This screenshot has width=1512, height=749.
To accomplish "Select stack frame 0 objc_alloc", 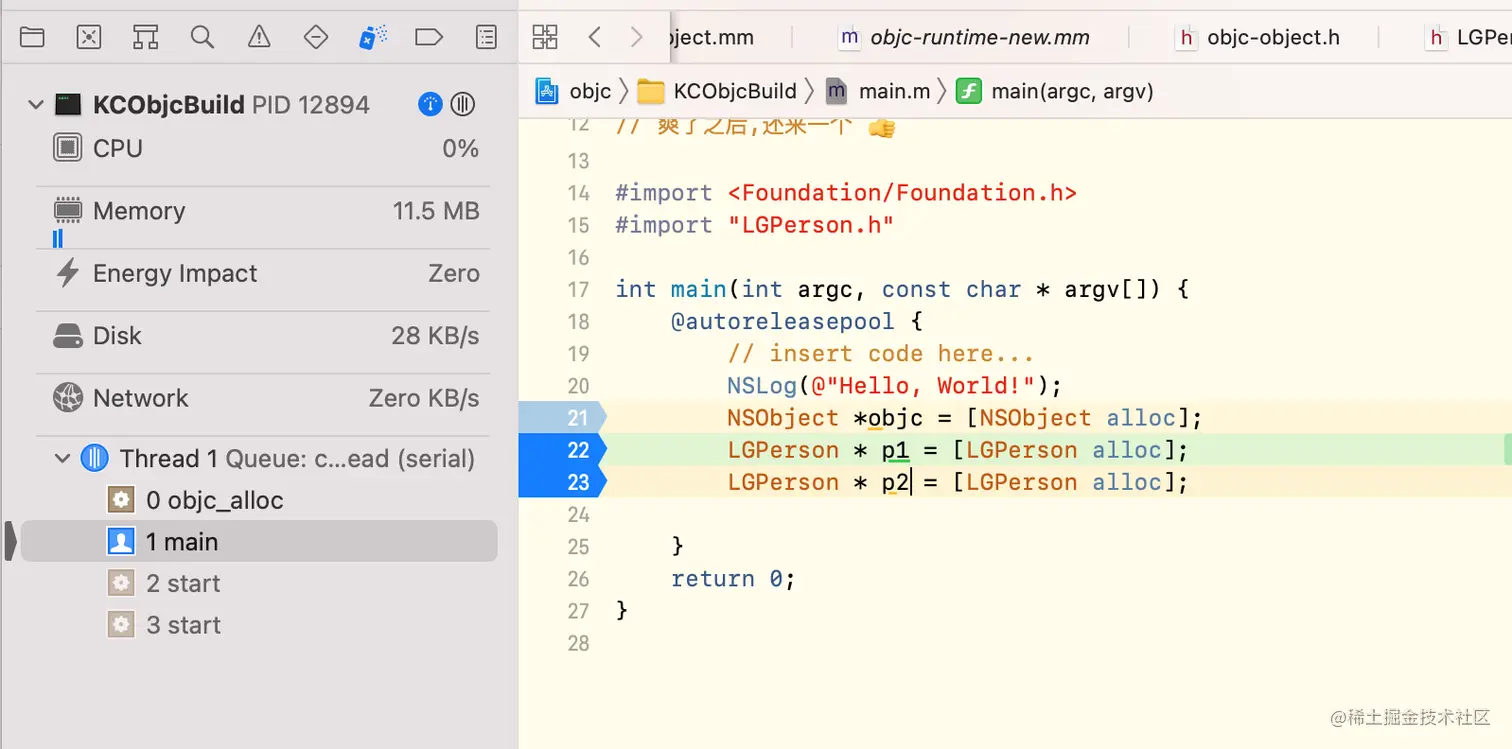I will click(259, 500).
